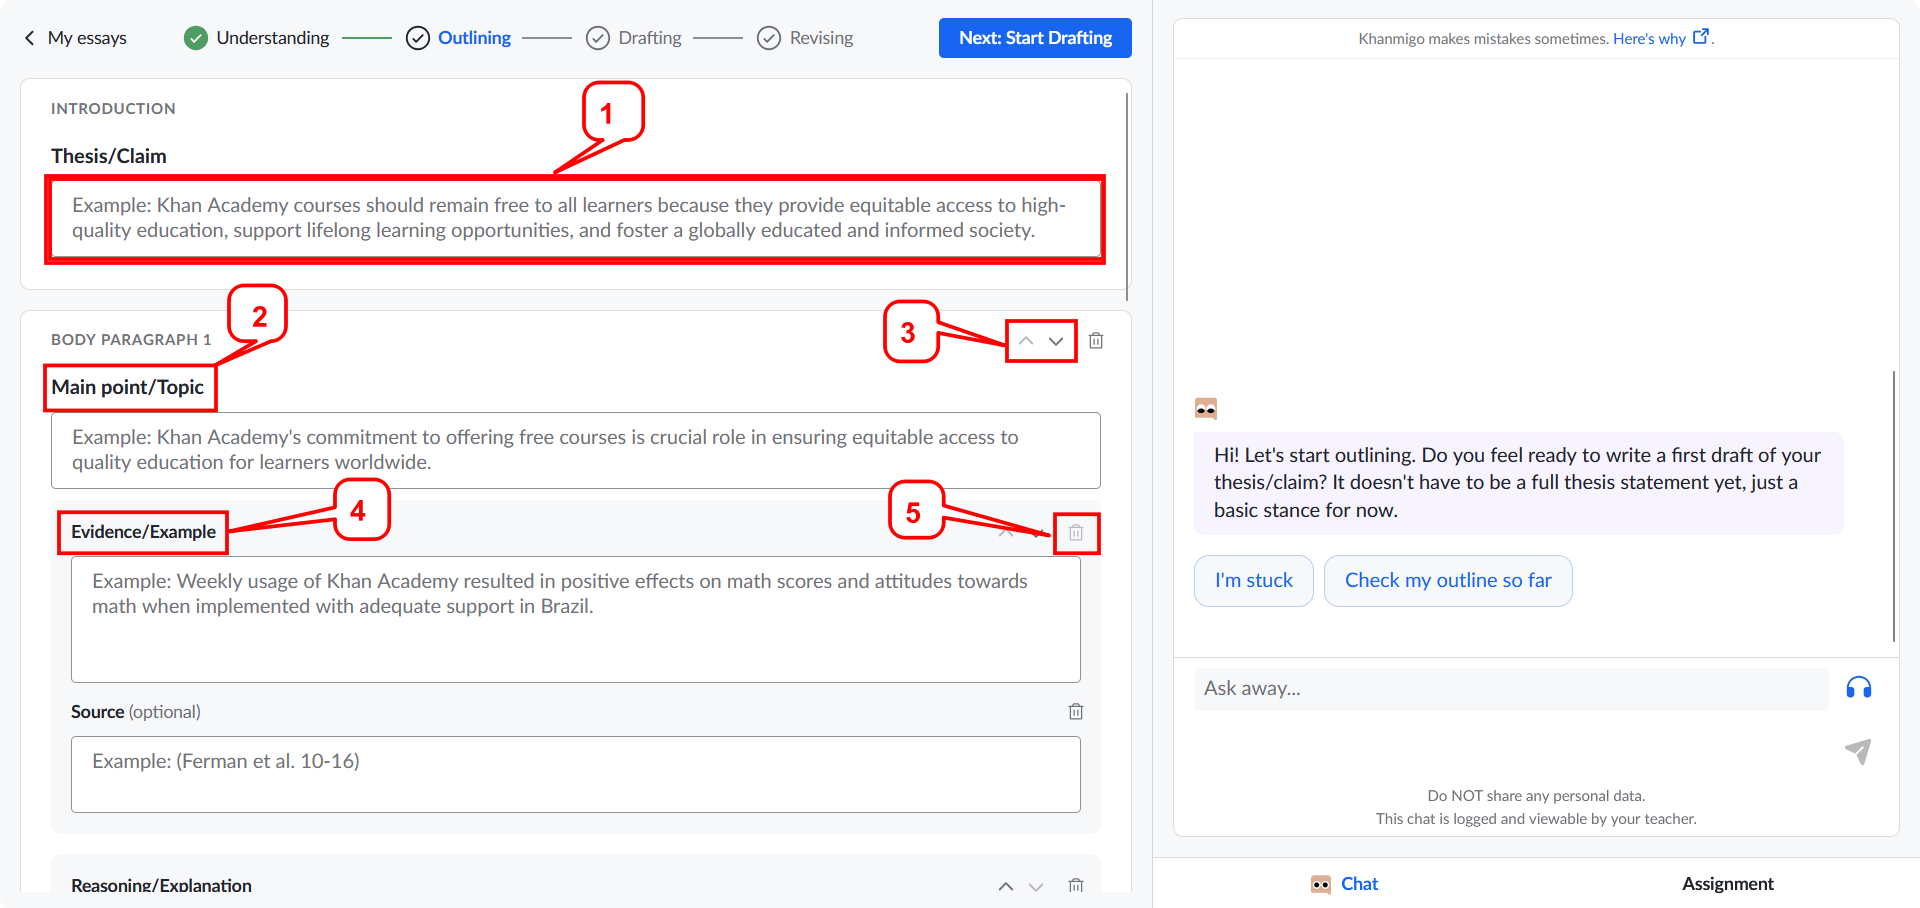Screen dimensions: 1920x908
Task: Click the "INTRODUCTION" section heading
Action: [113, 108]
